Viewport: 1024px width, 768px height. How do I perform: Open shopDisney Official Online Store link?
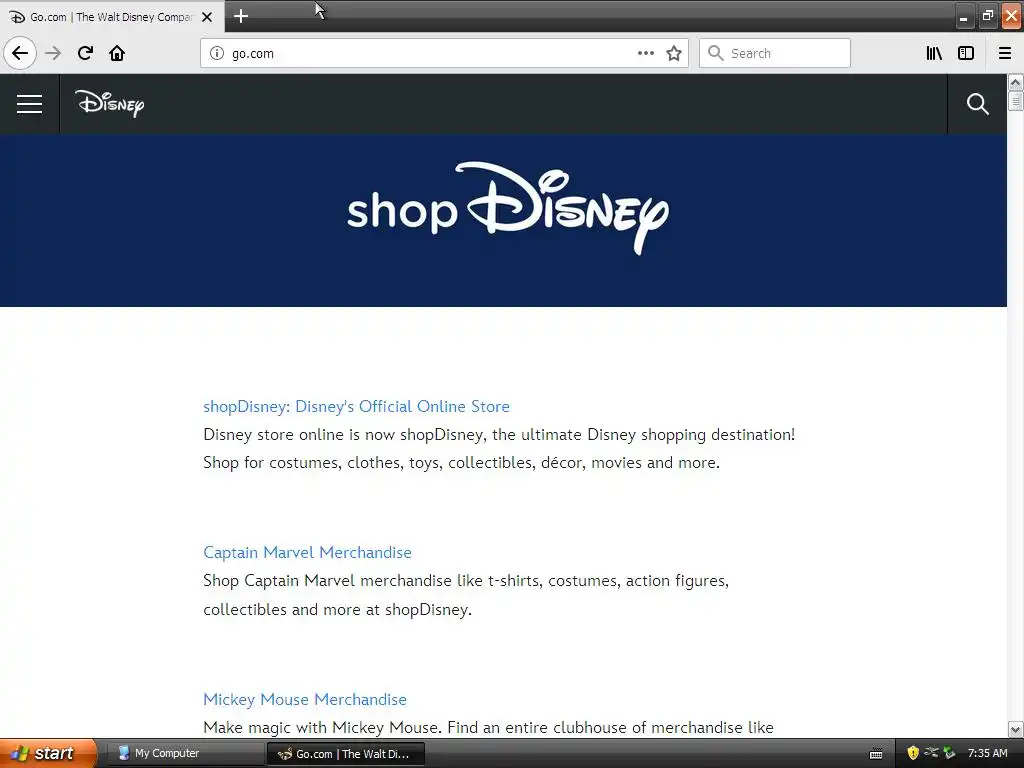357,406
